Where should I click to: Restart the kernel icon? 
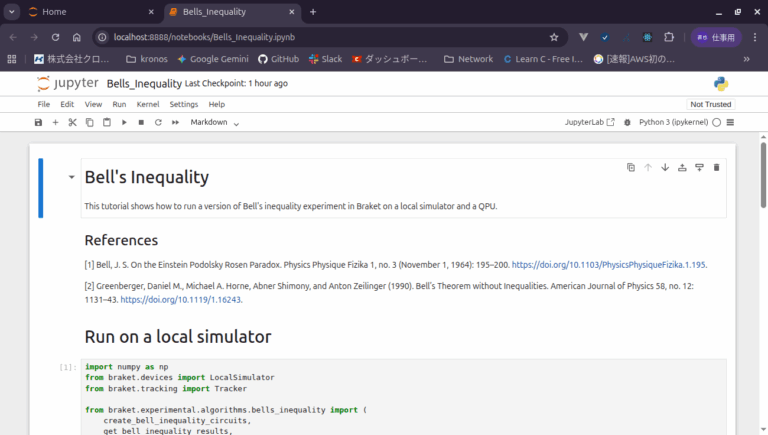pos(158,122)
